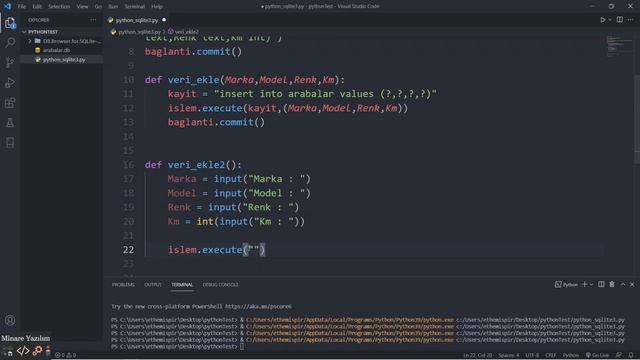Open the Selection menu
This screenshot has width=640, height=360.
point(59,7)
